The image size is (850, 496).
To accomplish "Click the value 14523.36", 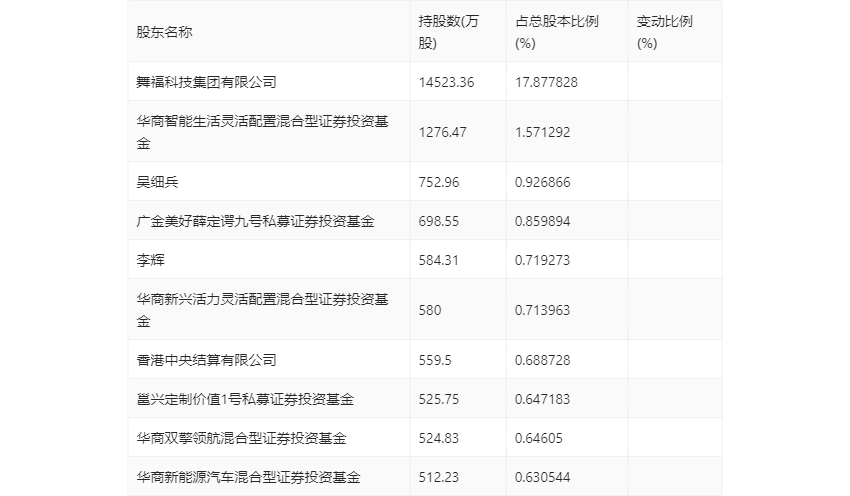I will [x=446, y=82].
